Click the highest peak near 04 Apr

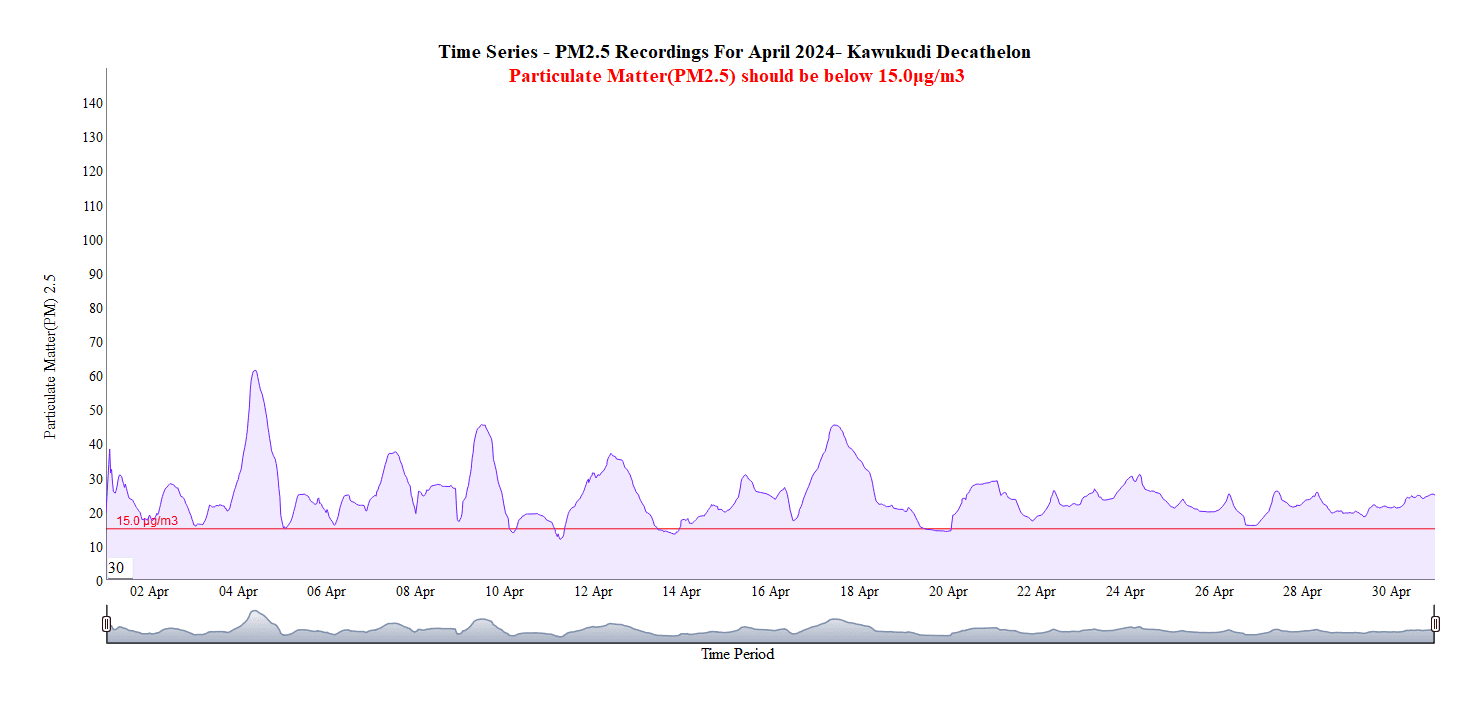tap(255, 372)
